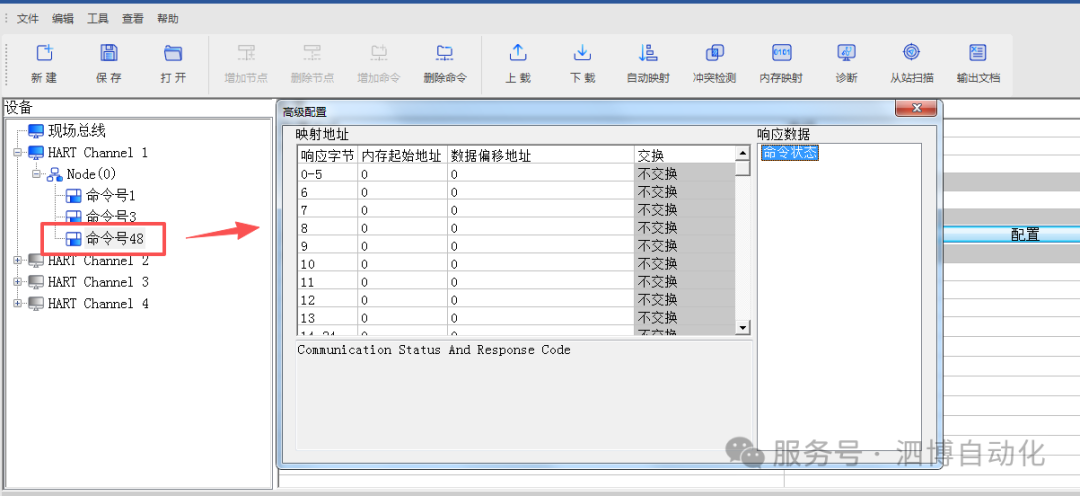Select HART Channel 3 tree node
Screen dimensions: 1080x496
tap(98, 282)
